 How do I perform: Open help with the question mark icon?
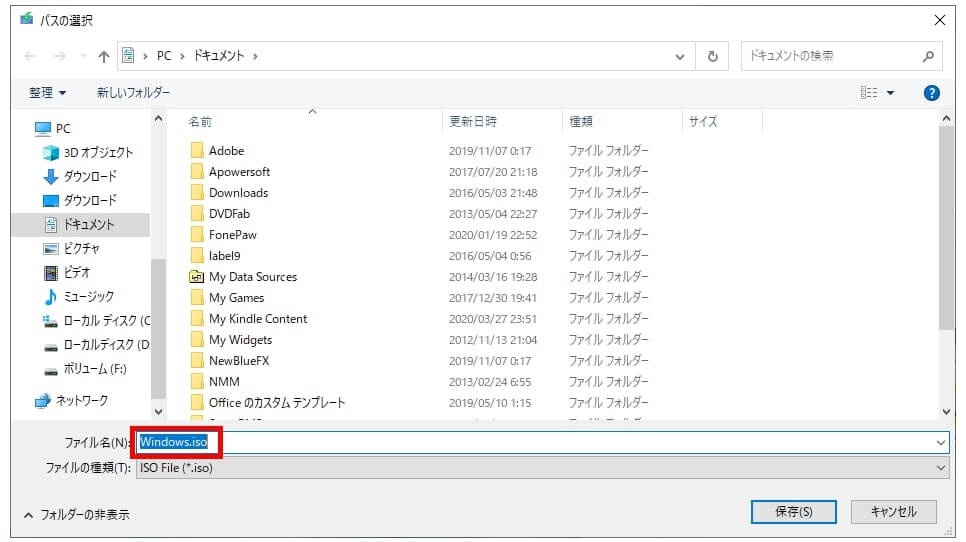point(932,93)
